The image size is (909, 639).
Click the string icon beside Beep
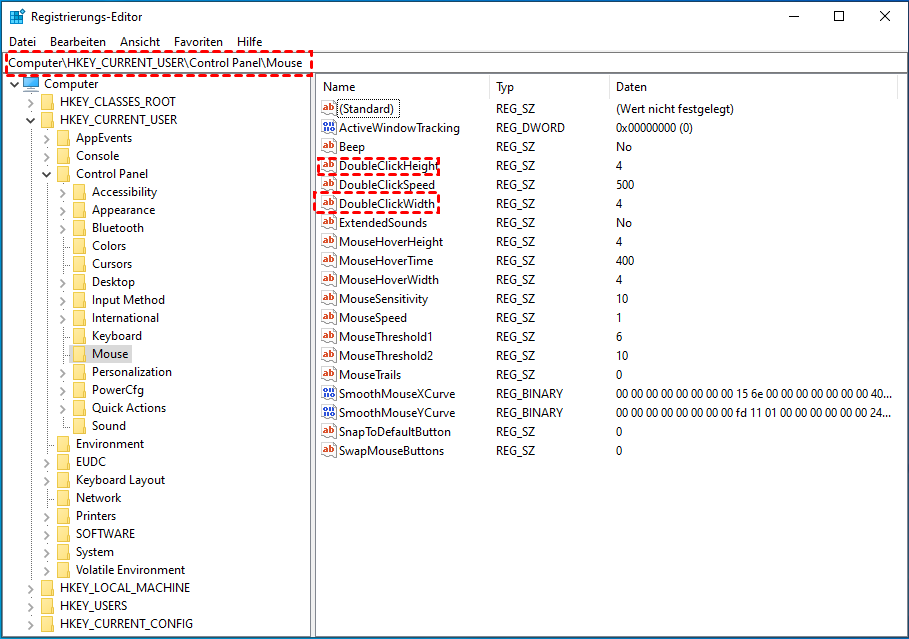[x=329, y=146]
